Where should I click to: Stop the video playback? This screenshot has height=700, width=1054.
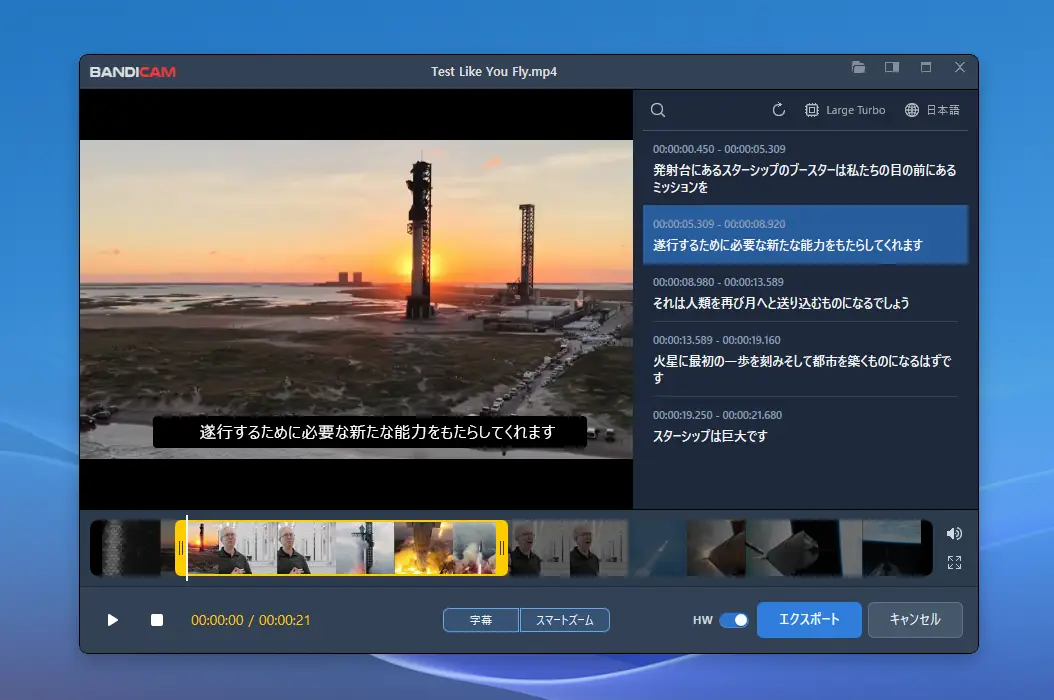click(157, 620)
